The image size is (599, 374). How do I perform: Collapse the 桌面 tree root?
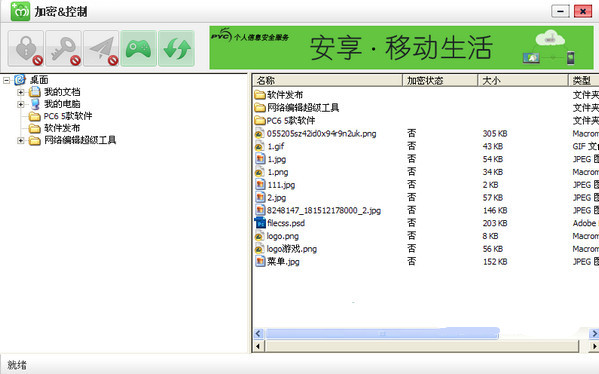pos(6,80)
